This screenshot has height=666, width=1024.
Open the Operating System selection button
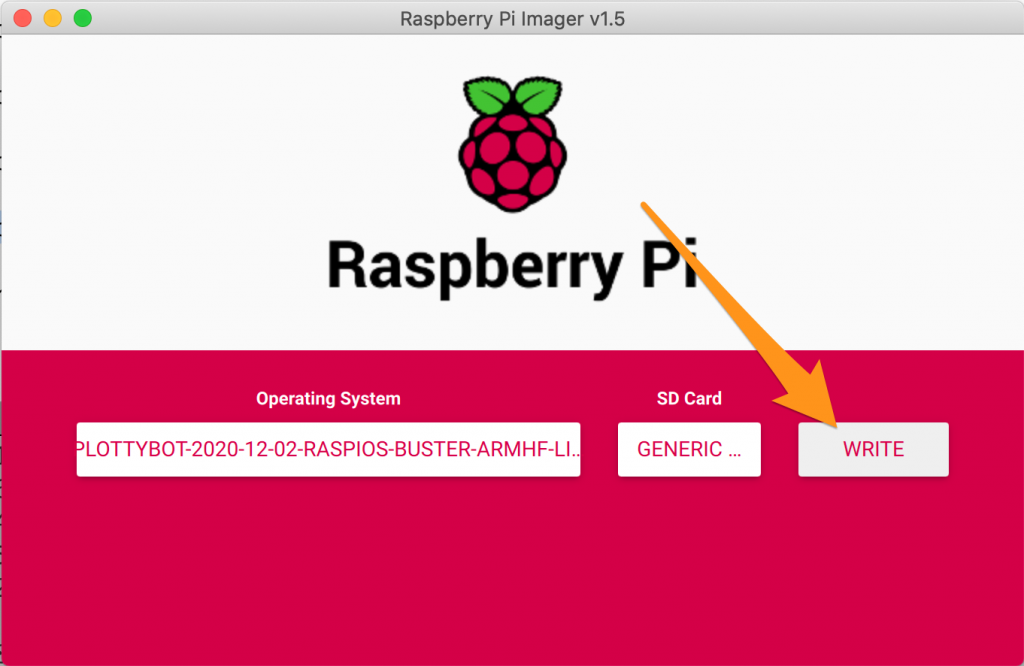[328, 449]
